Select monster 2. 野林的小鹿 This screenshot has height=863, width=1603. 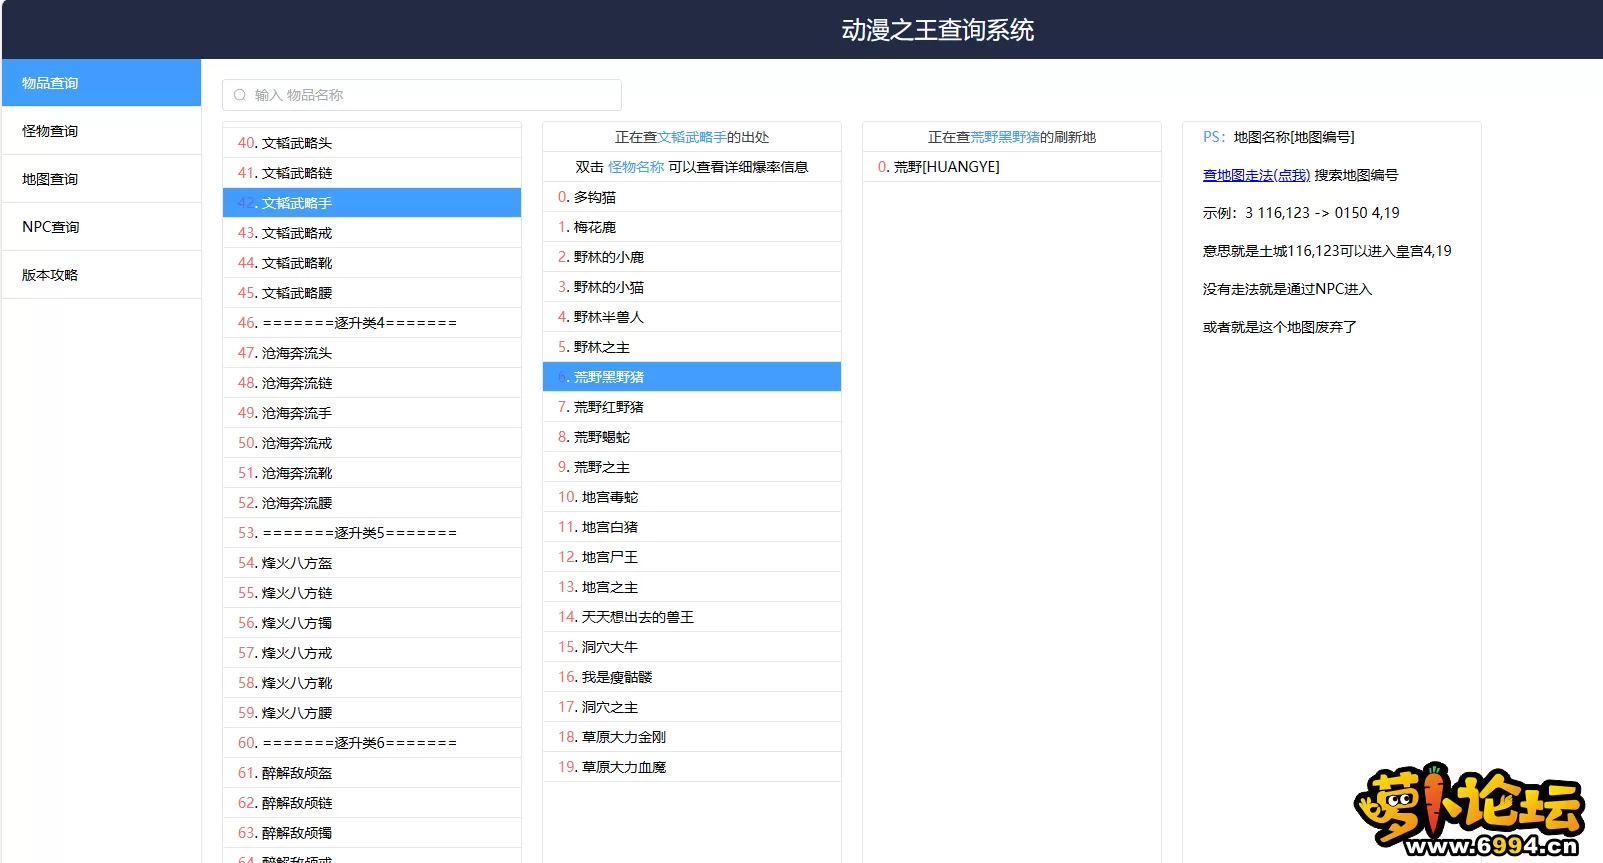tap(692, 257)
